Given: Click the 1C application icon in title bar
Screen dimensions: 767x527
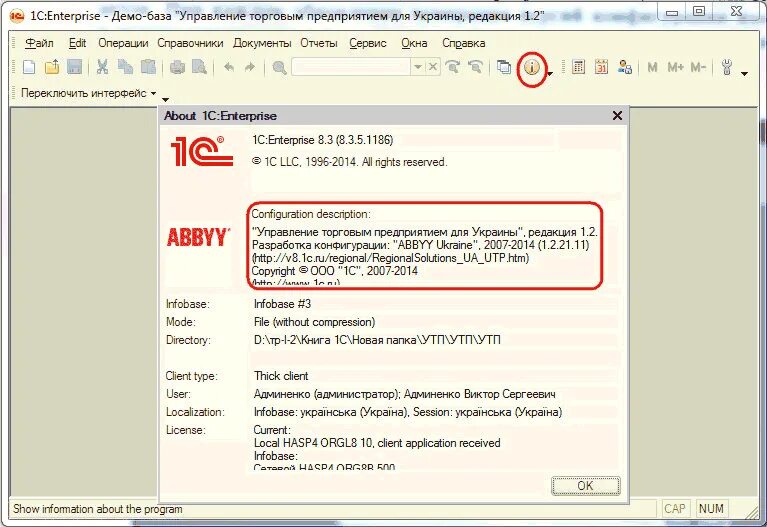Looking at the screenshot, I should tap(17, 16).
